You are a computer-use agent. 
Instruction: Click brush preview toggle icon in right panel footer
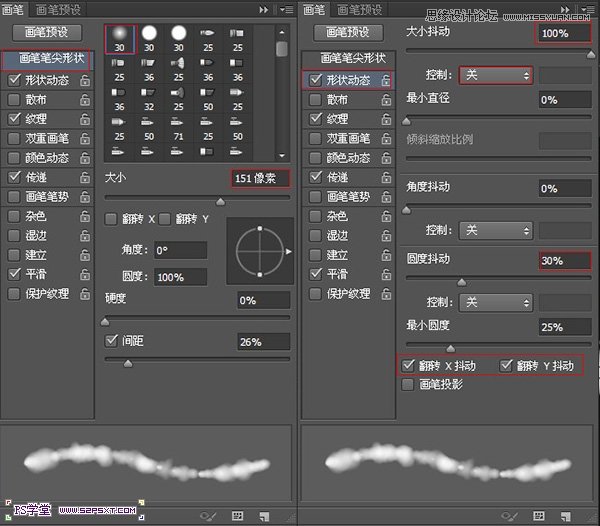[x=509, y=516]
